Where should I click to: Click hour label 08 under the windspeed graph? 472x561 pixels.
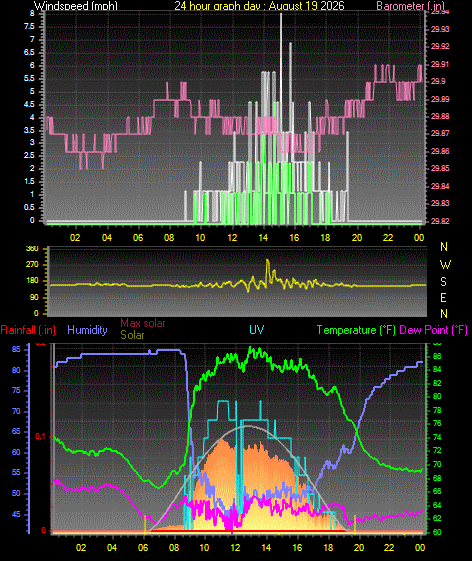(x=169, y=238)
